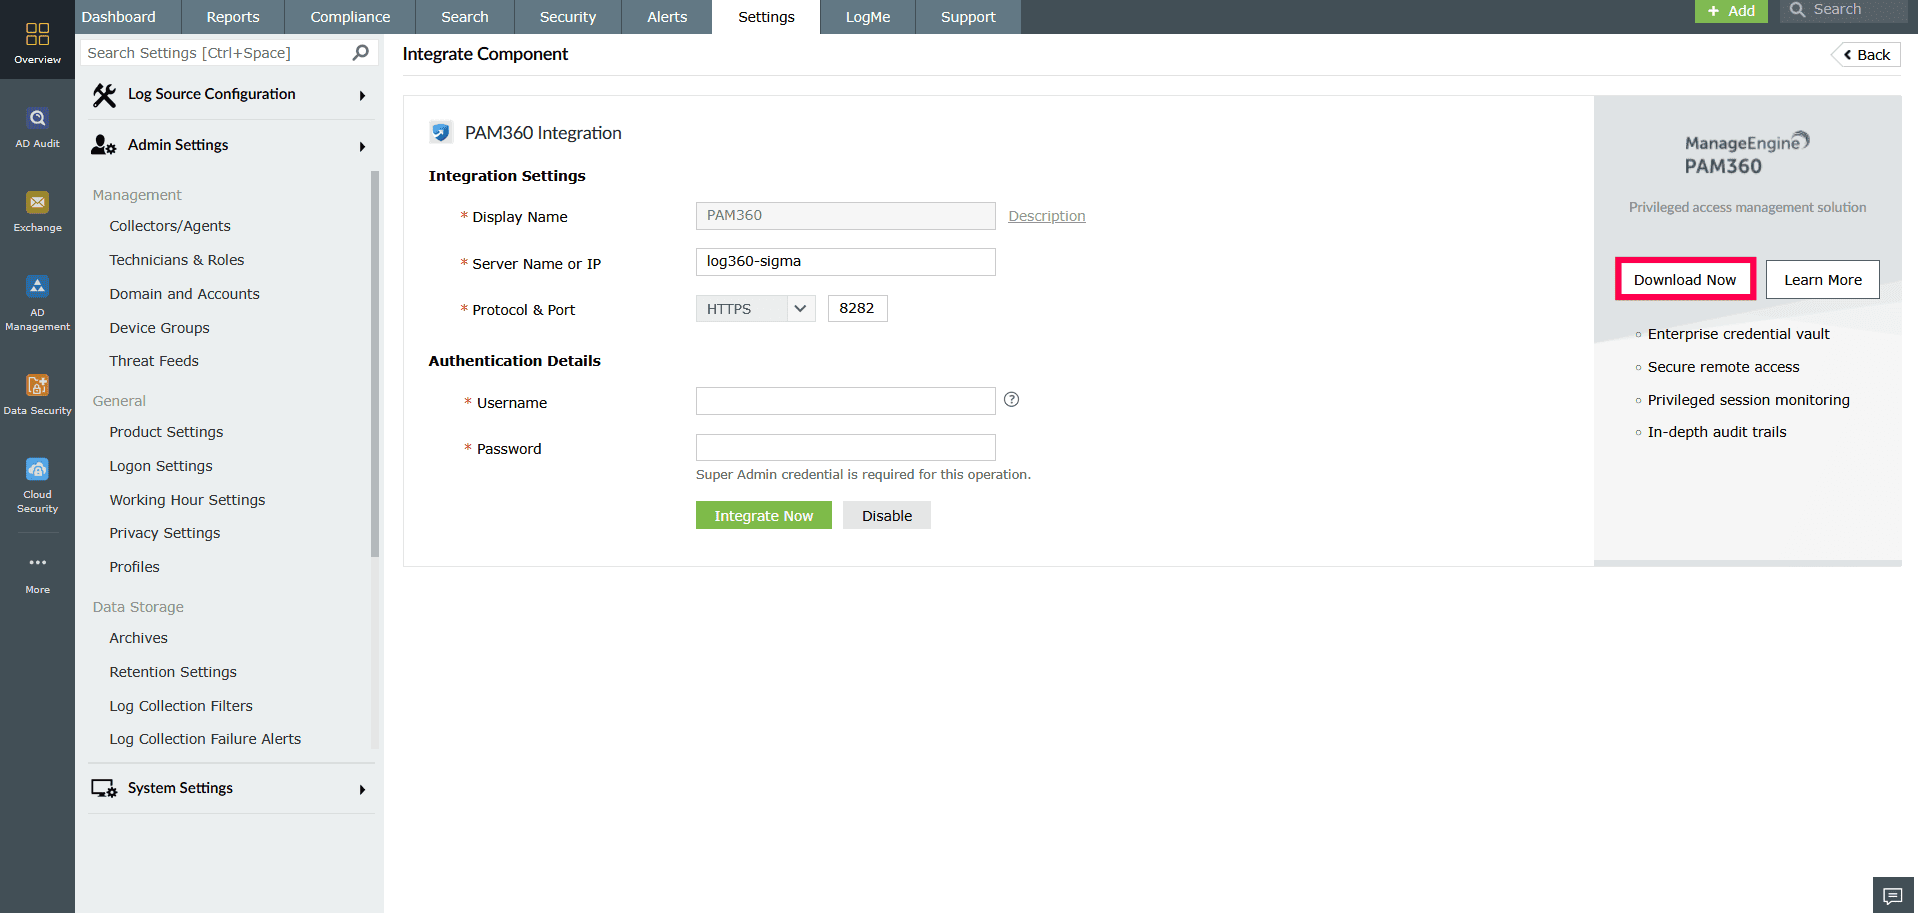Click the Disable button

[887, 515]
